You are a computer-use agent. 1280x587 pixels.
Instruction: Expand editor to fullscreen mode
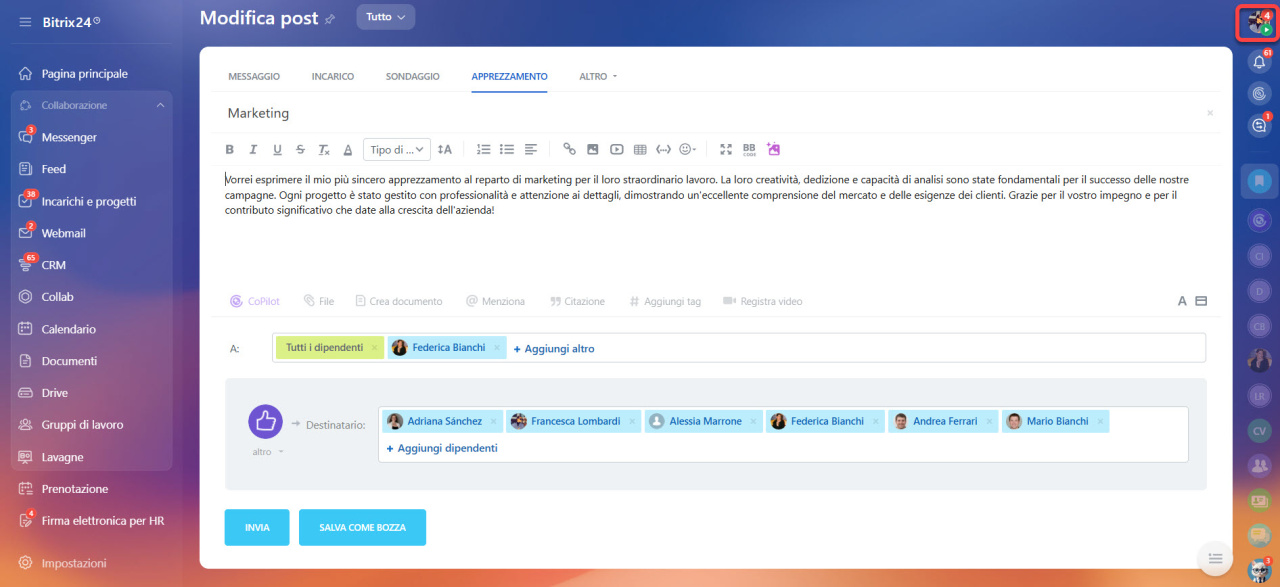click(x=726, y=150)
